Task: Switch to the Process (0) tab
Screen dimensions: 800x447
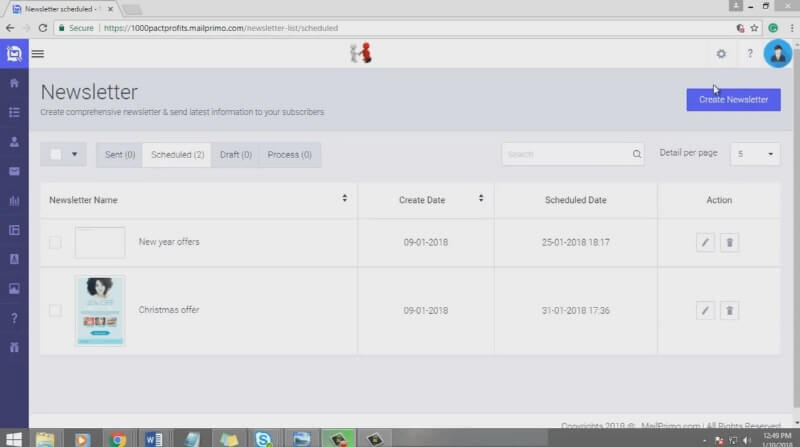Action: tap(289, 155)
